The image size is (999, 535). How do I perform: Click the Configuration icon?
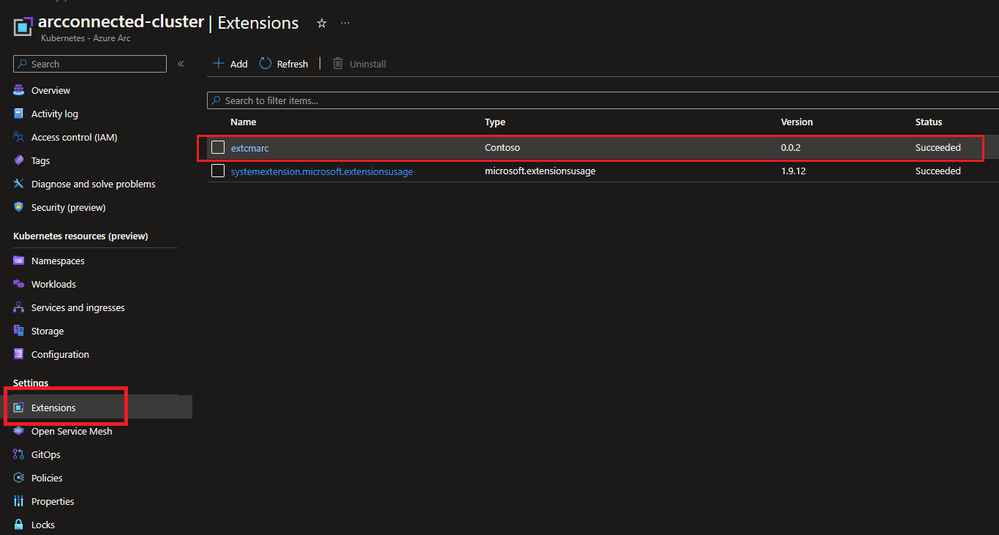point(18,354)
